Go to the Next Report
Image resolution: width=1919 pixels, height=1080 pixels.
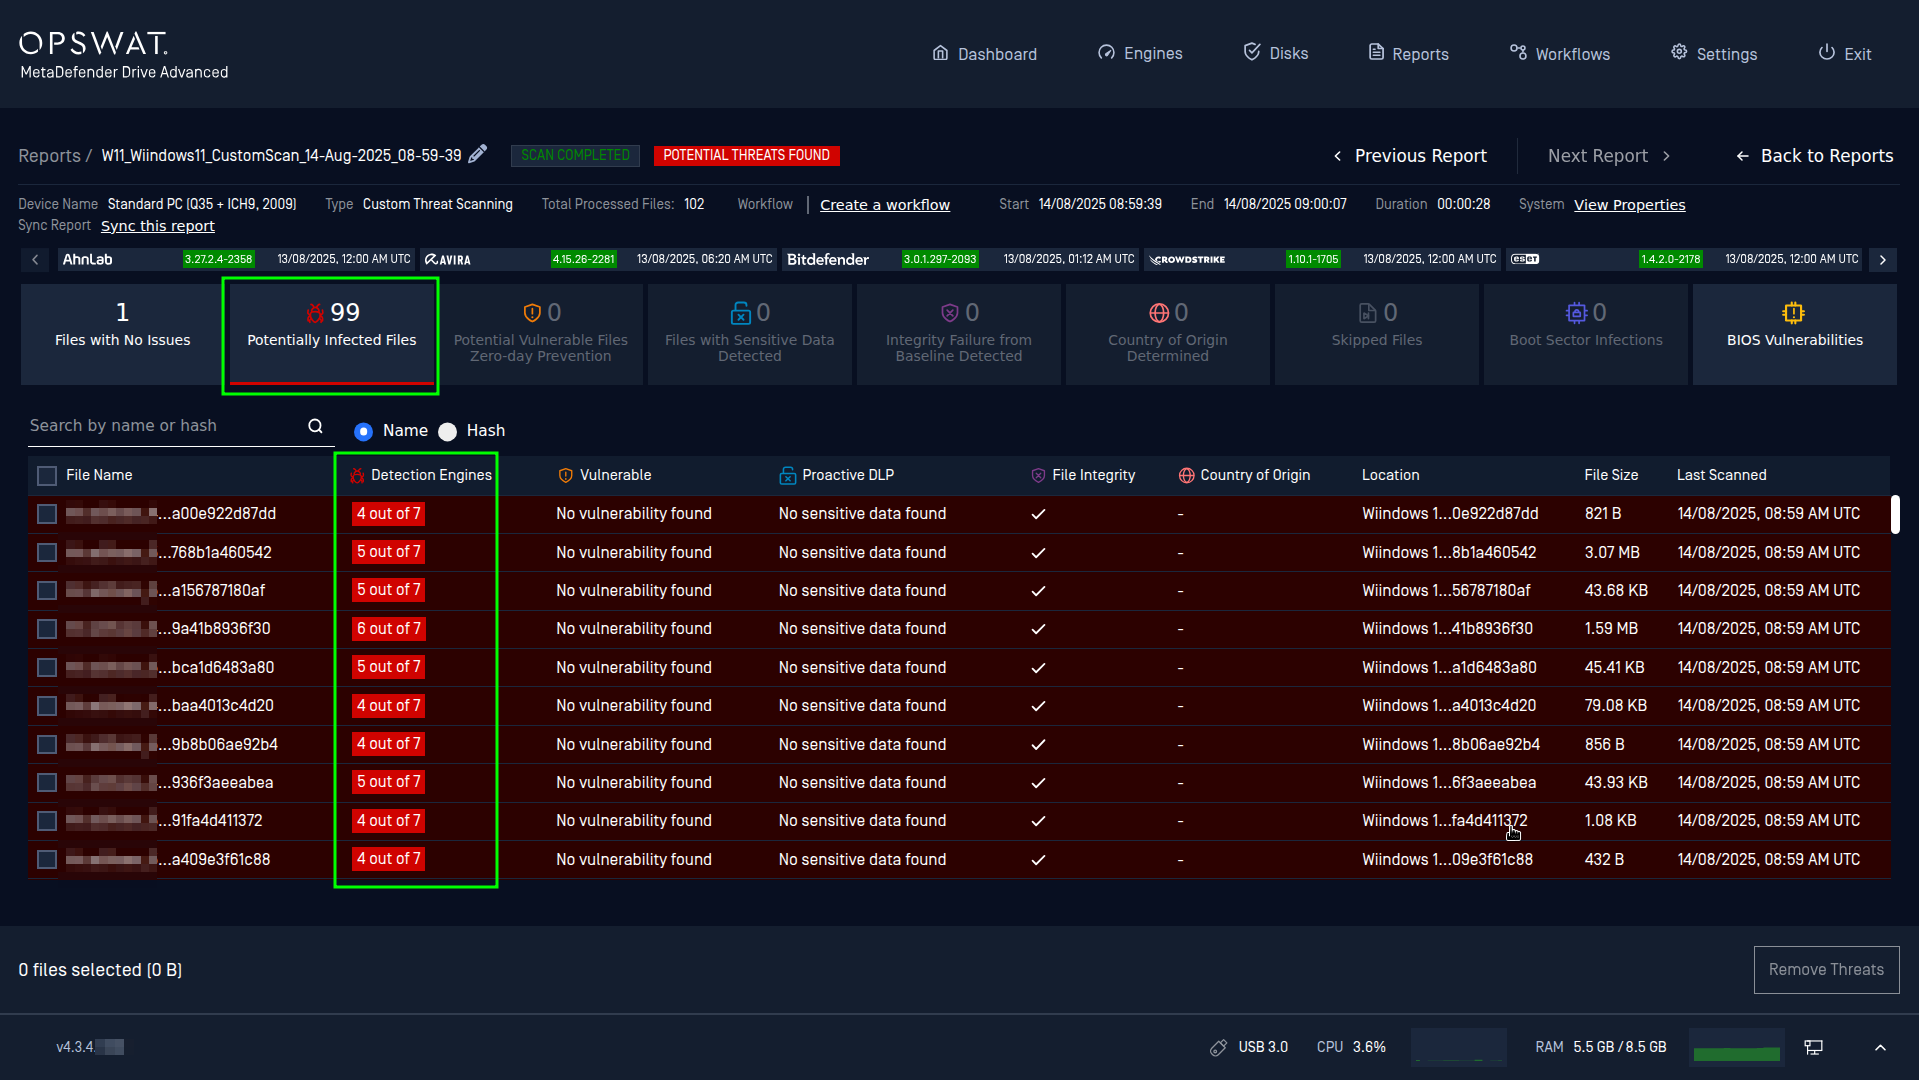click(1609, 156)
